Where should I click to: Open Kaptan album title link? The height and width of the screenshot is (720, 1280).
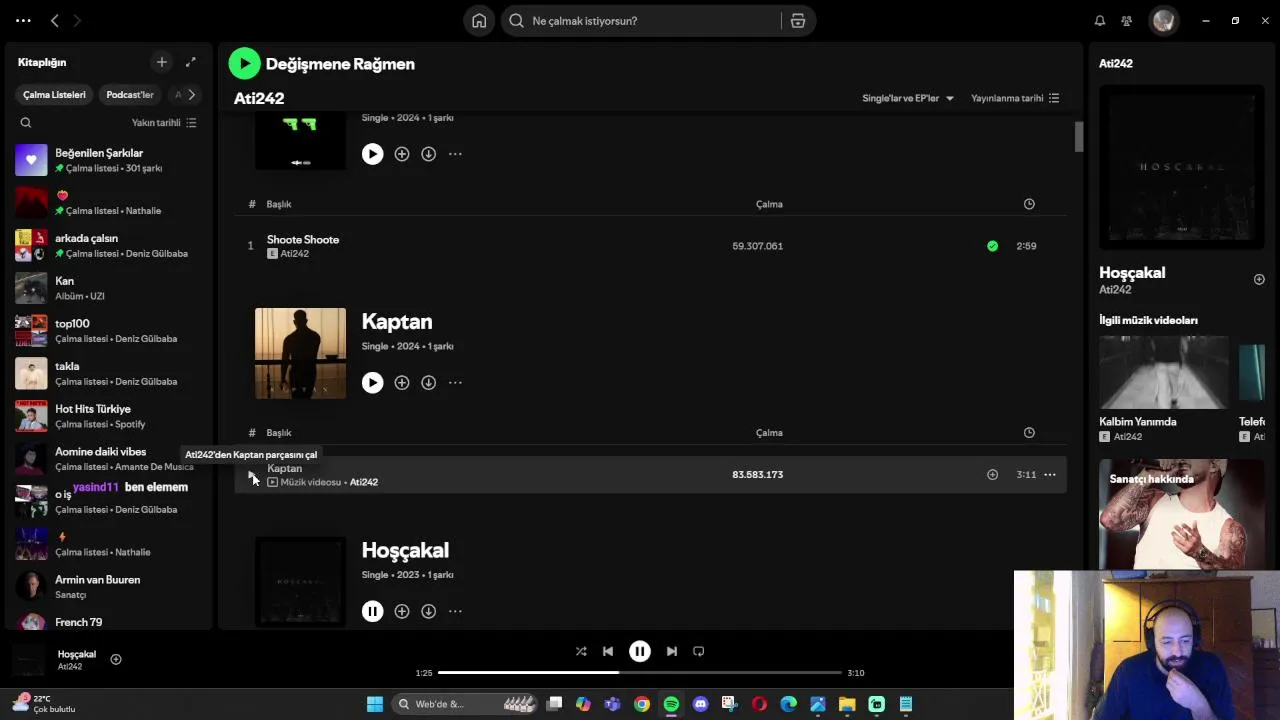pyautogui.click(x=397, y=322)
